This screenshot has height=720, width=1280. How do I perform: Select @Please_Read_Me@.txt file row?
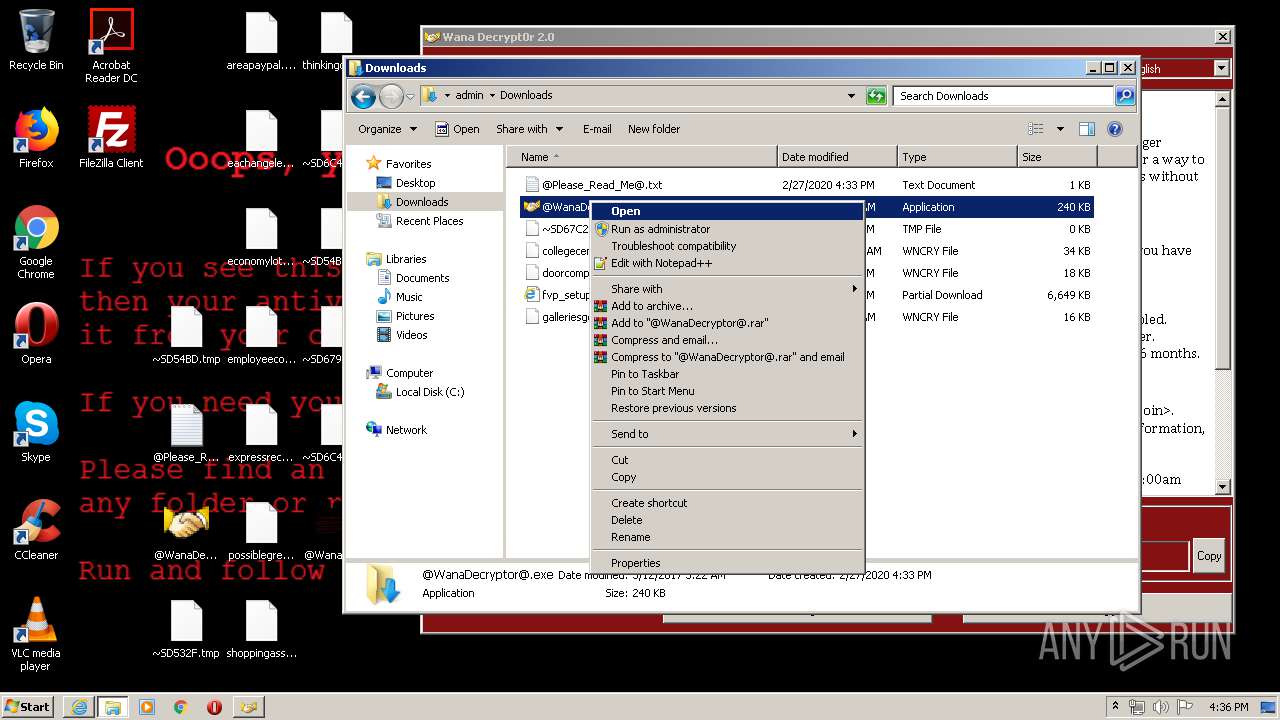[x=808, y=185]
